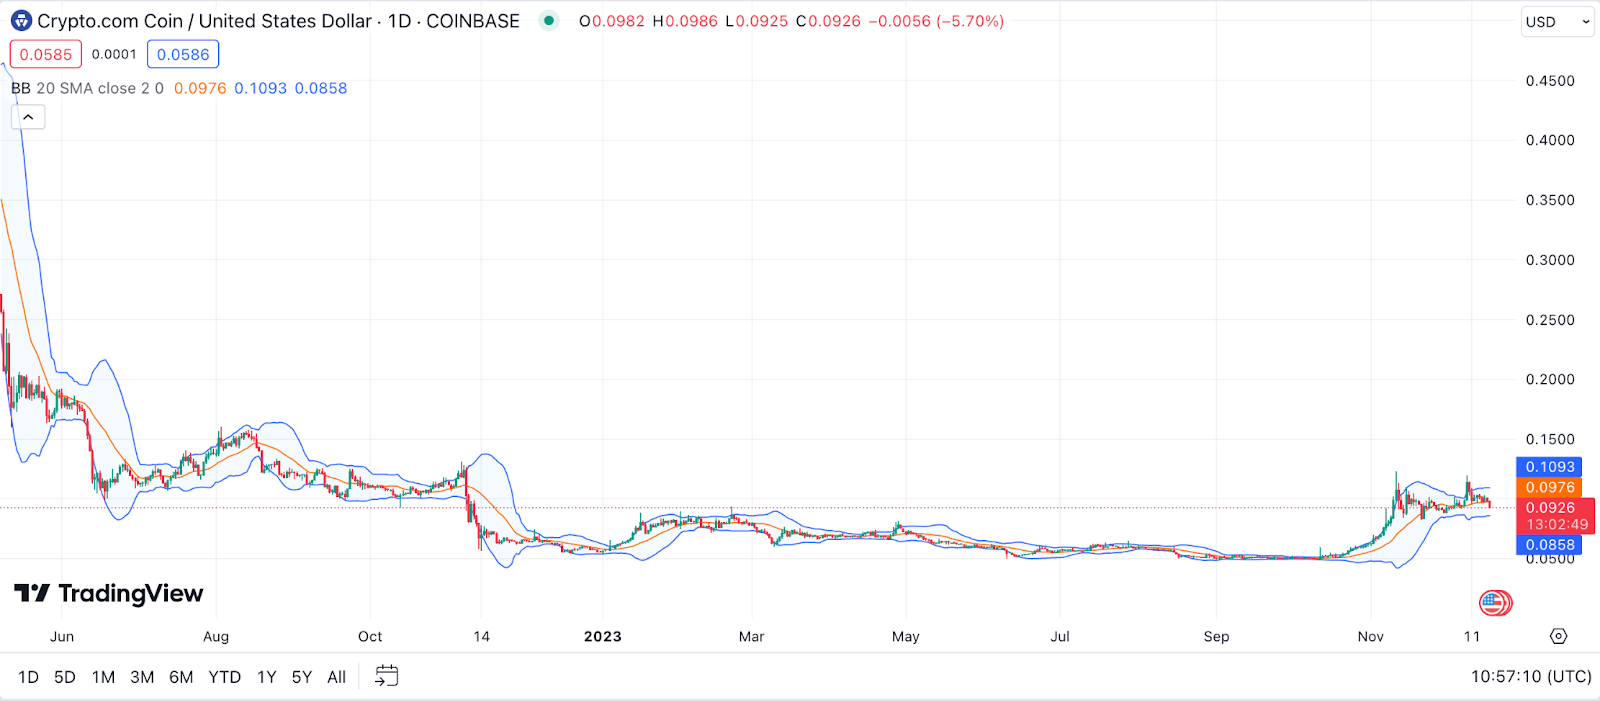Image resolution: width=1600 pixels, height=701 pixels.
Task: Click the BB basis value 0.0976 in legend
Action: (x=200, y=88)
